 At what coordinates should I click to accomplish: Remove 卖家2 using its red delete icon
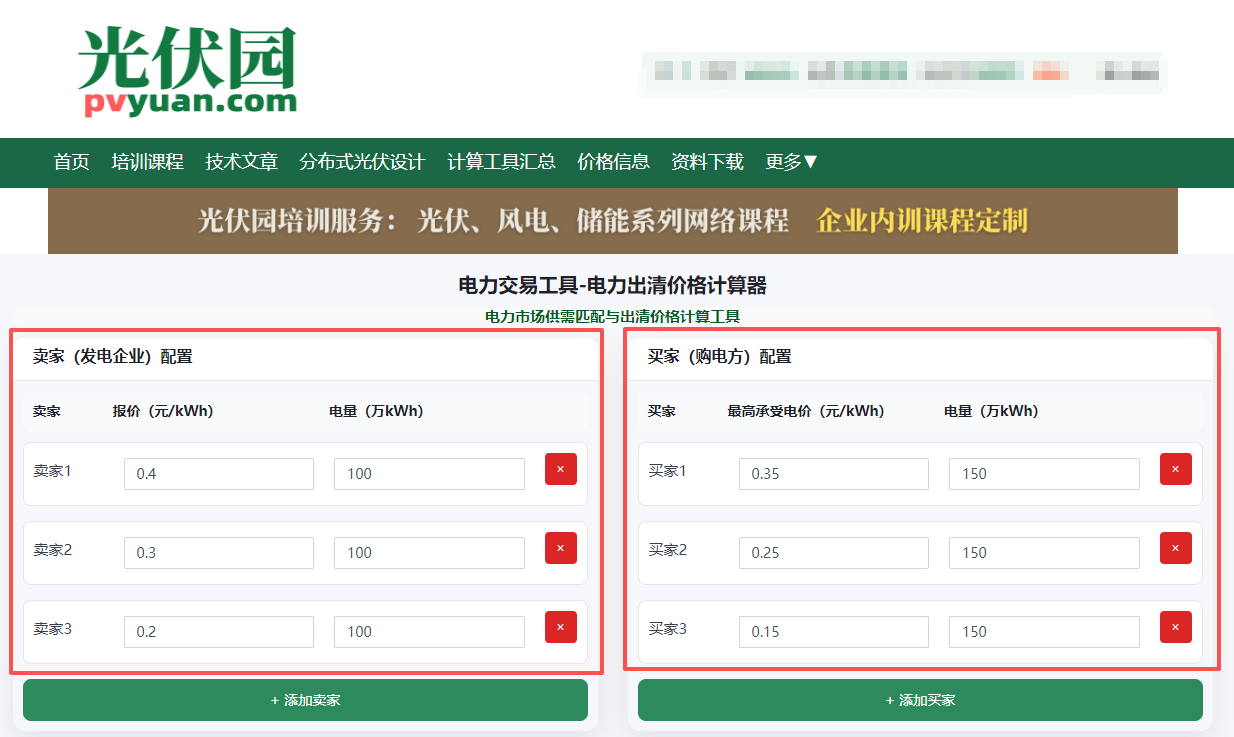(x=560, y=548)
